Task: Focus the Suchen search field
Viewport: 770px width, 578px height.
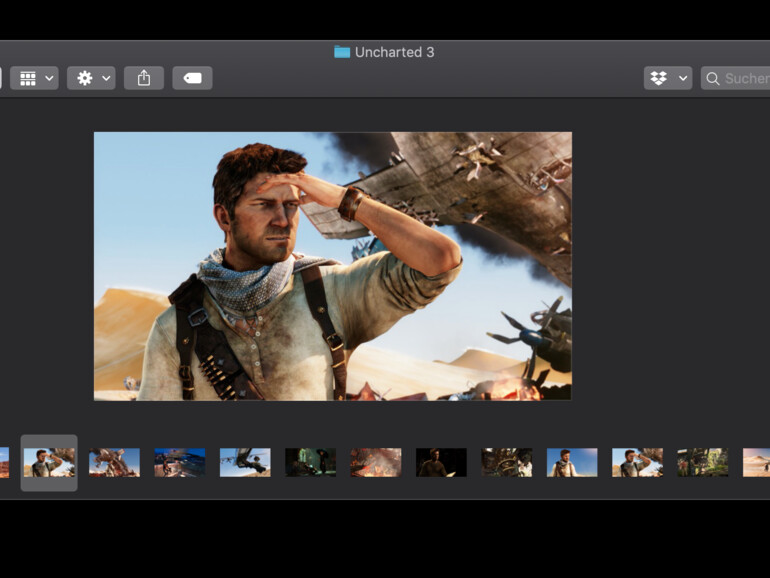Action: tap(735, 78)
